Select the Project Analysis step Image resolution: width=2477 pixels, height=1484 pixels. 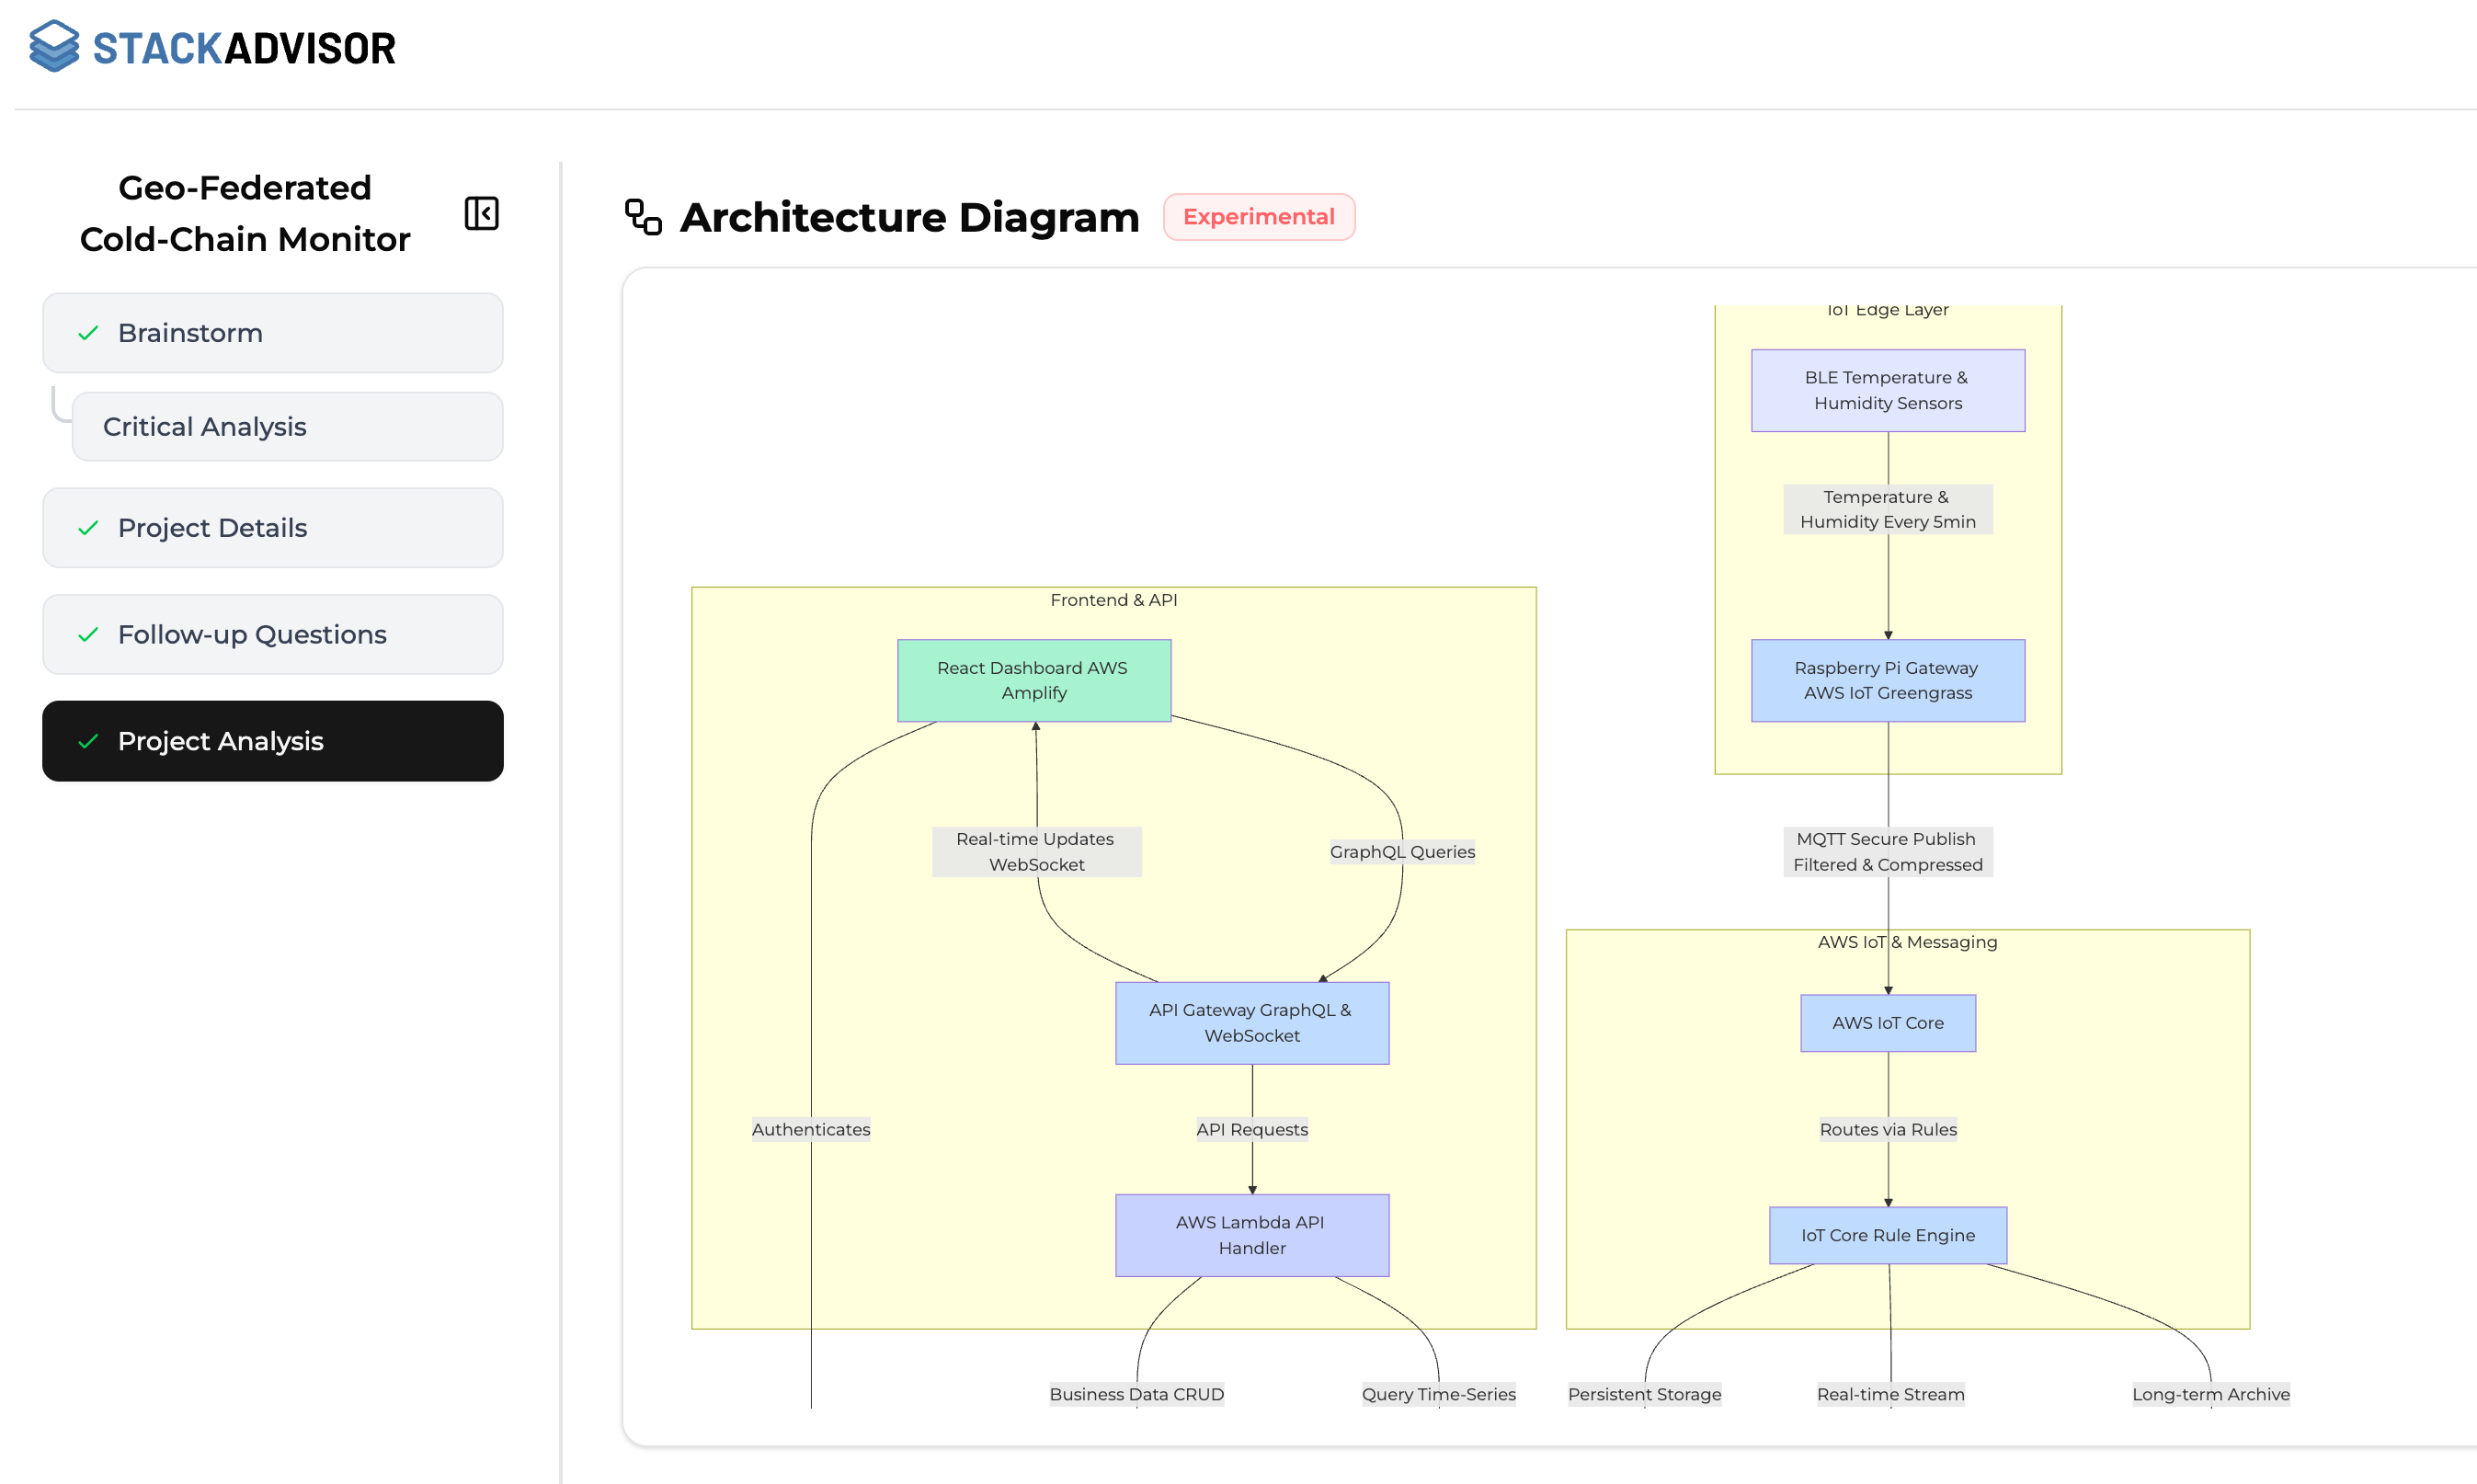point(221,741)
